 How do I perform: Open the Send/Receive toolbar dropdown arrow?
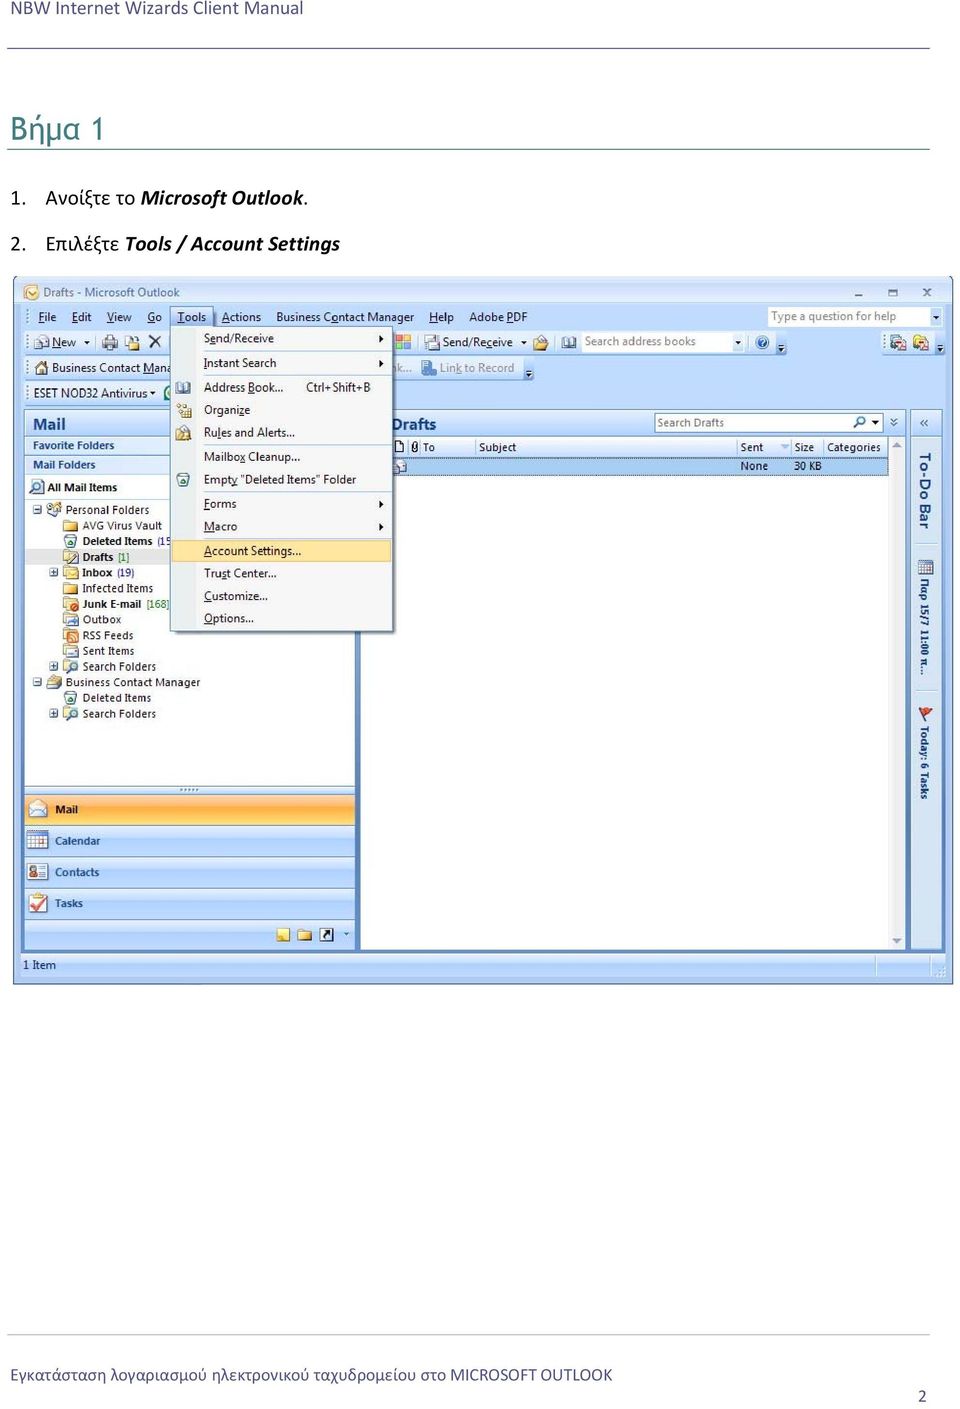point(523,342)
